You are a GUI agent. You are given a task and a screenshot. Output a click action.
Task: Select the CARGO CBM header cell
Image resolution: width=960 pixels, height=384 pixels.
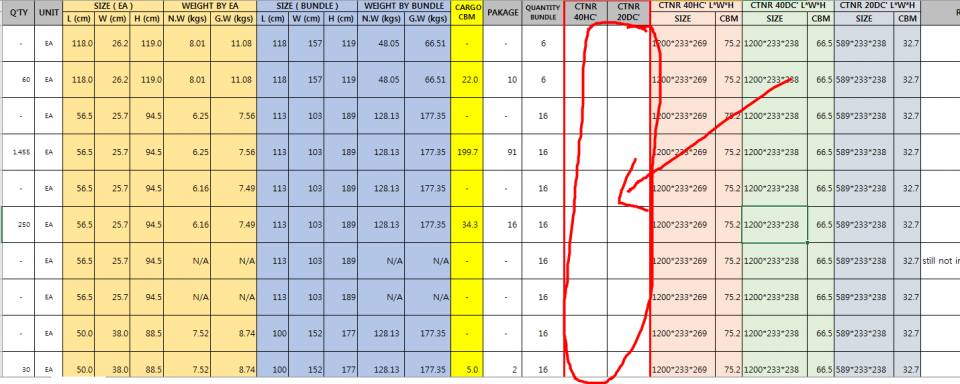coord(467,12)
